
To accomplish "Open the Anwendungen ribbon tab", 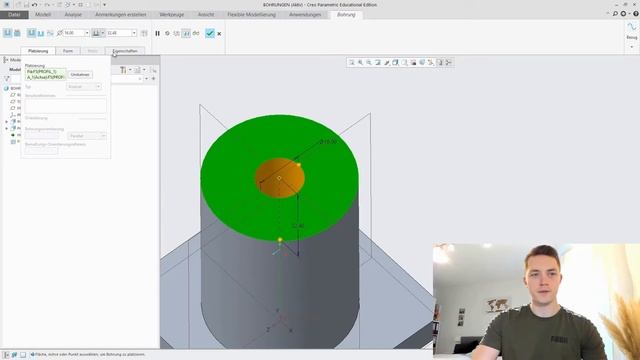I will 305,15.
